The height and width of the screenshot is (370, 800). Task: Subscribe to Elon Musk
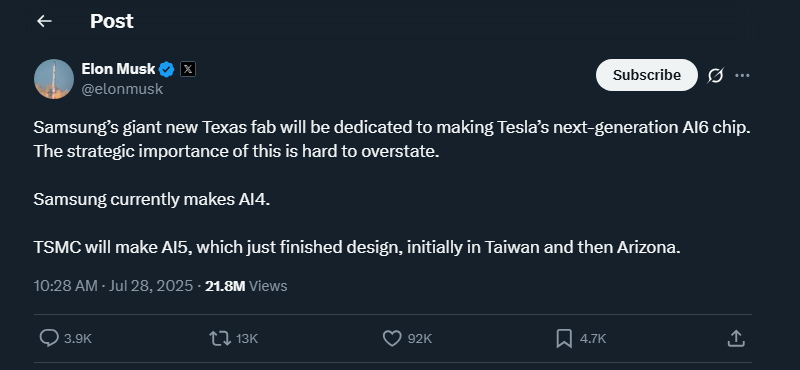coord(646,75)
